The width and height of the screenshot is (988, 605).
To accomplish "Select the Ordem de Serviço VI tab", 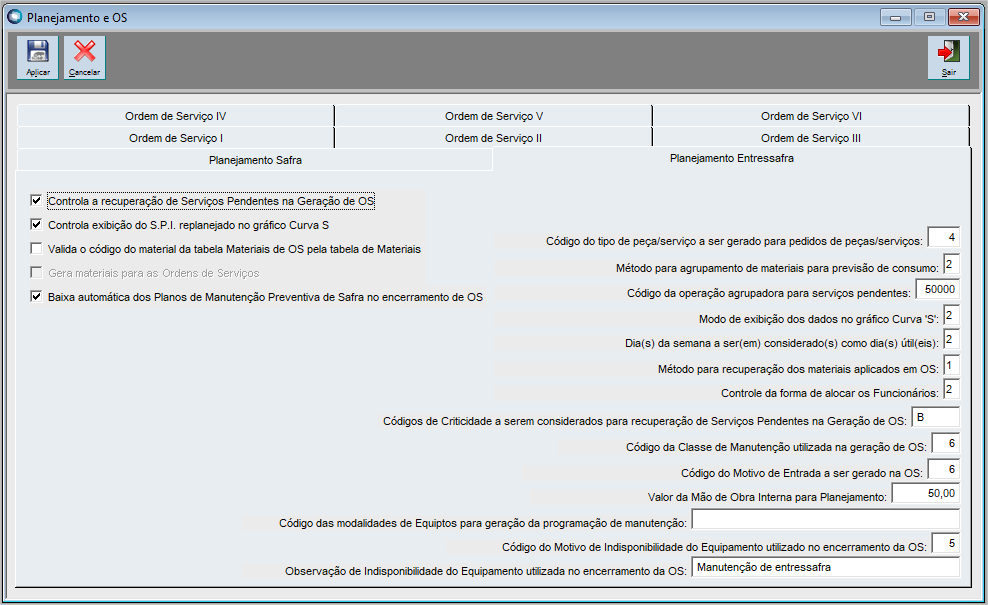I will pos(811,116).
